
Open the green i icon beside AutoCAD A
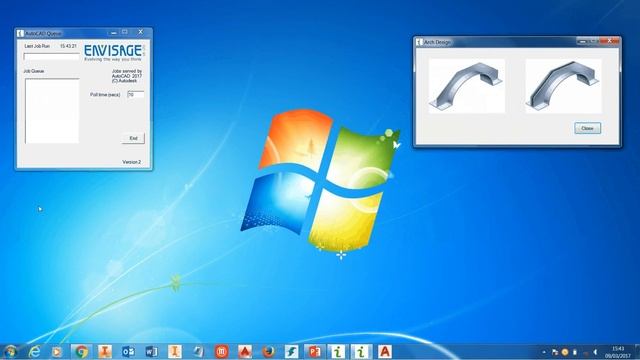(361, 351)
